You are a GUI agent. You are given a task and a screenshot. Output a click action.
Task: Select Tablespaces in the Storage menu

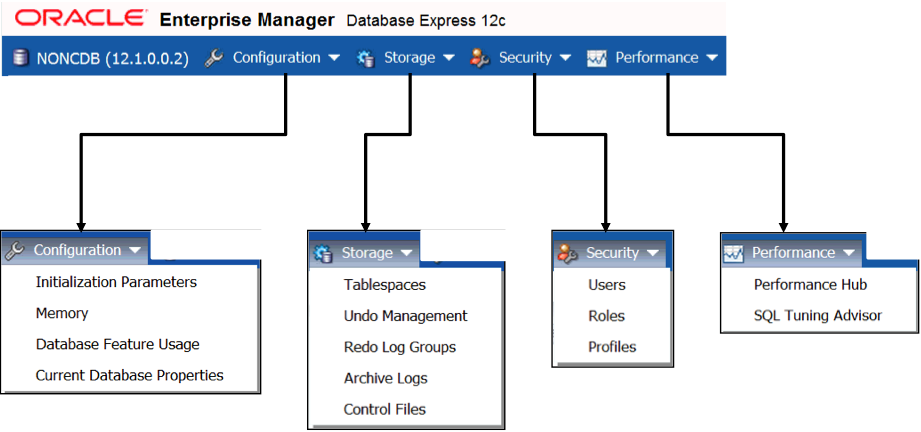[385, 285]
